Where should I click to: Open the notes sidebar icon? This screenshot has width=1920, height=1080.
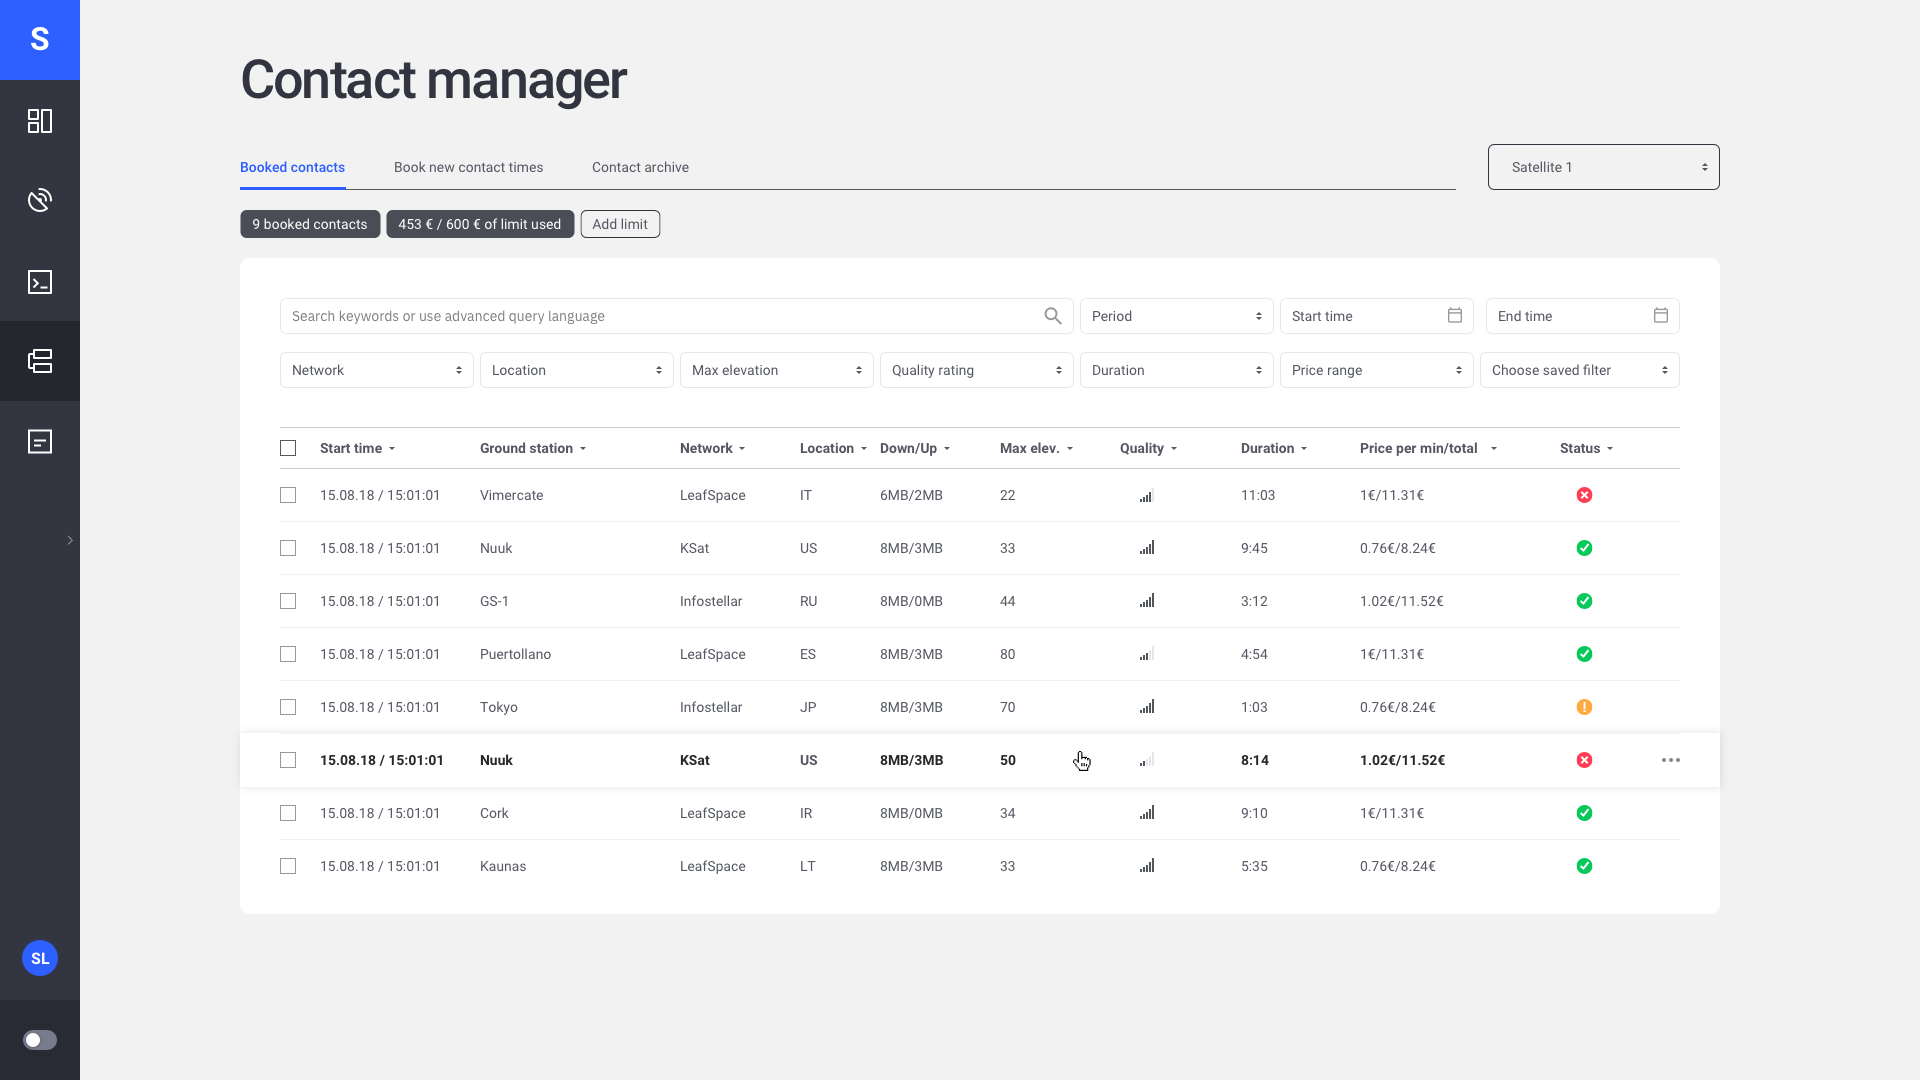click(40, 441)
